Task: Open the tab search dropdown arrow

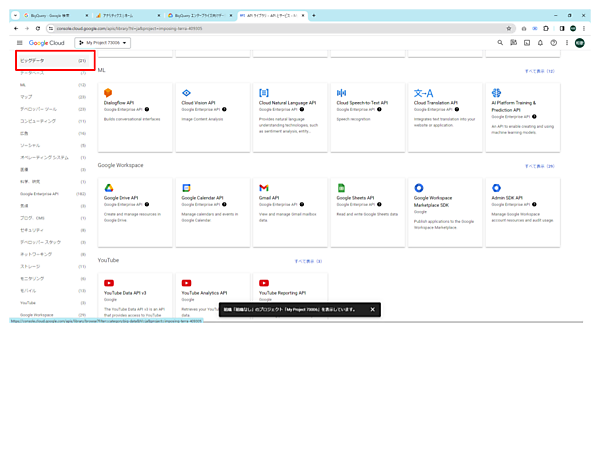Action: tap(15, 16)
